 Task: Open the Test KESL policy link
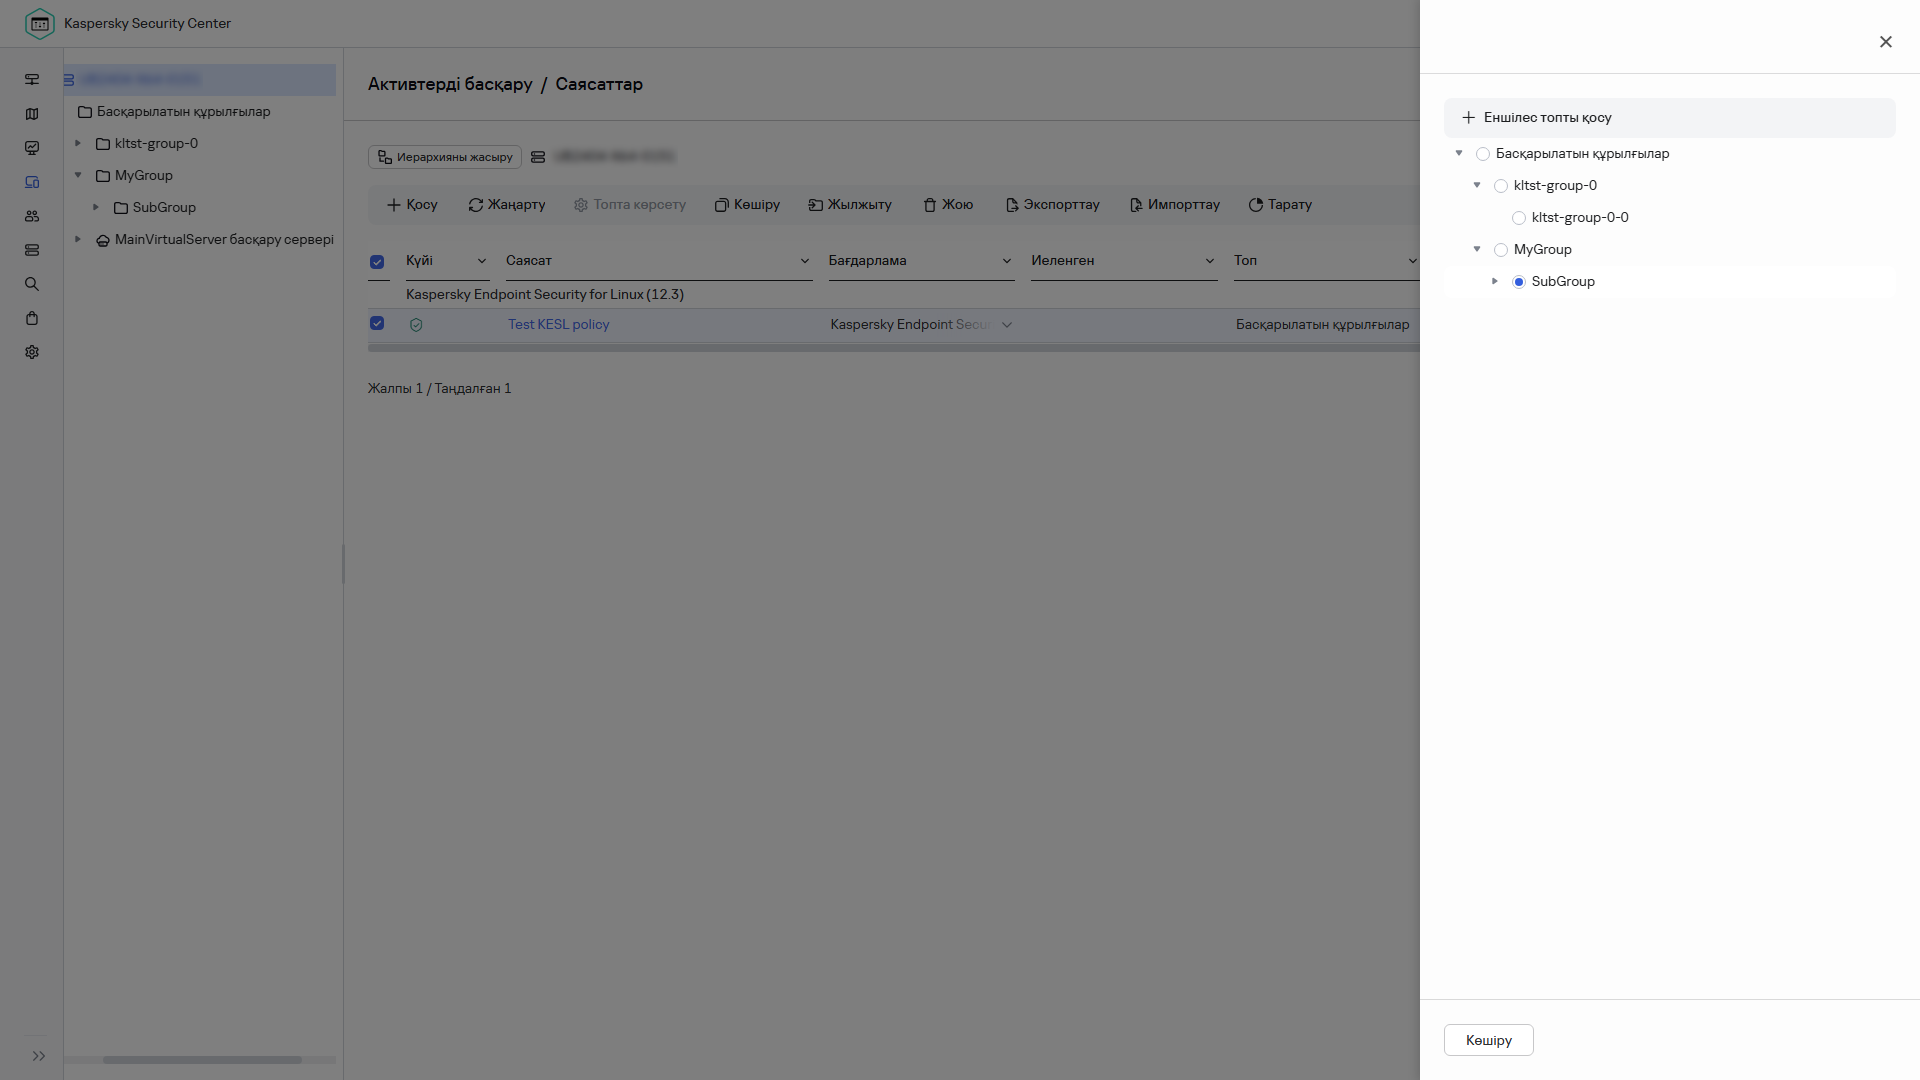coord(558,324)
